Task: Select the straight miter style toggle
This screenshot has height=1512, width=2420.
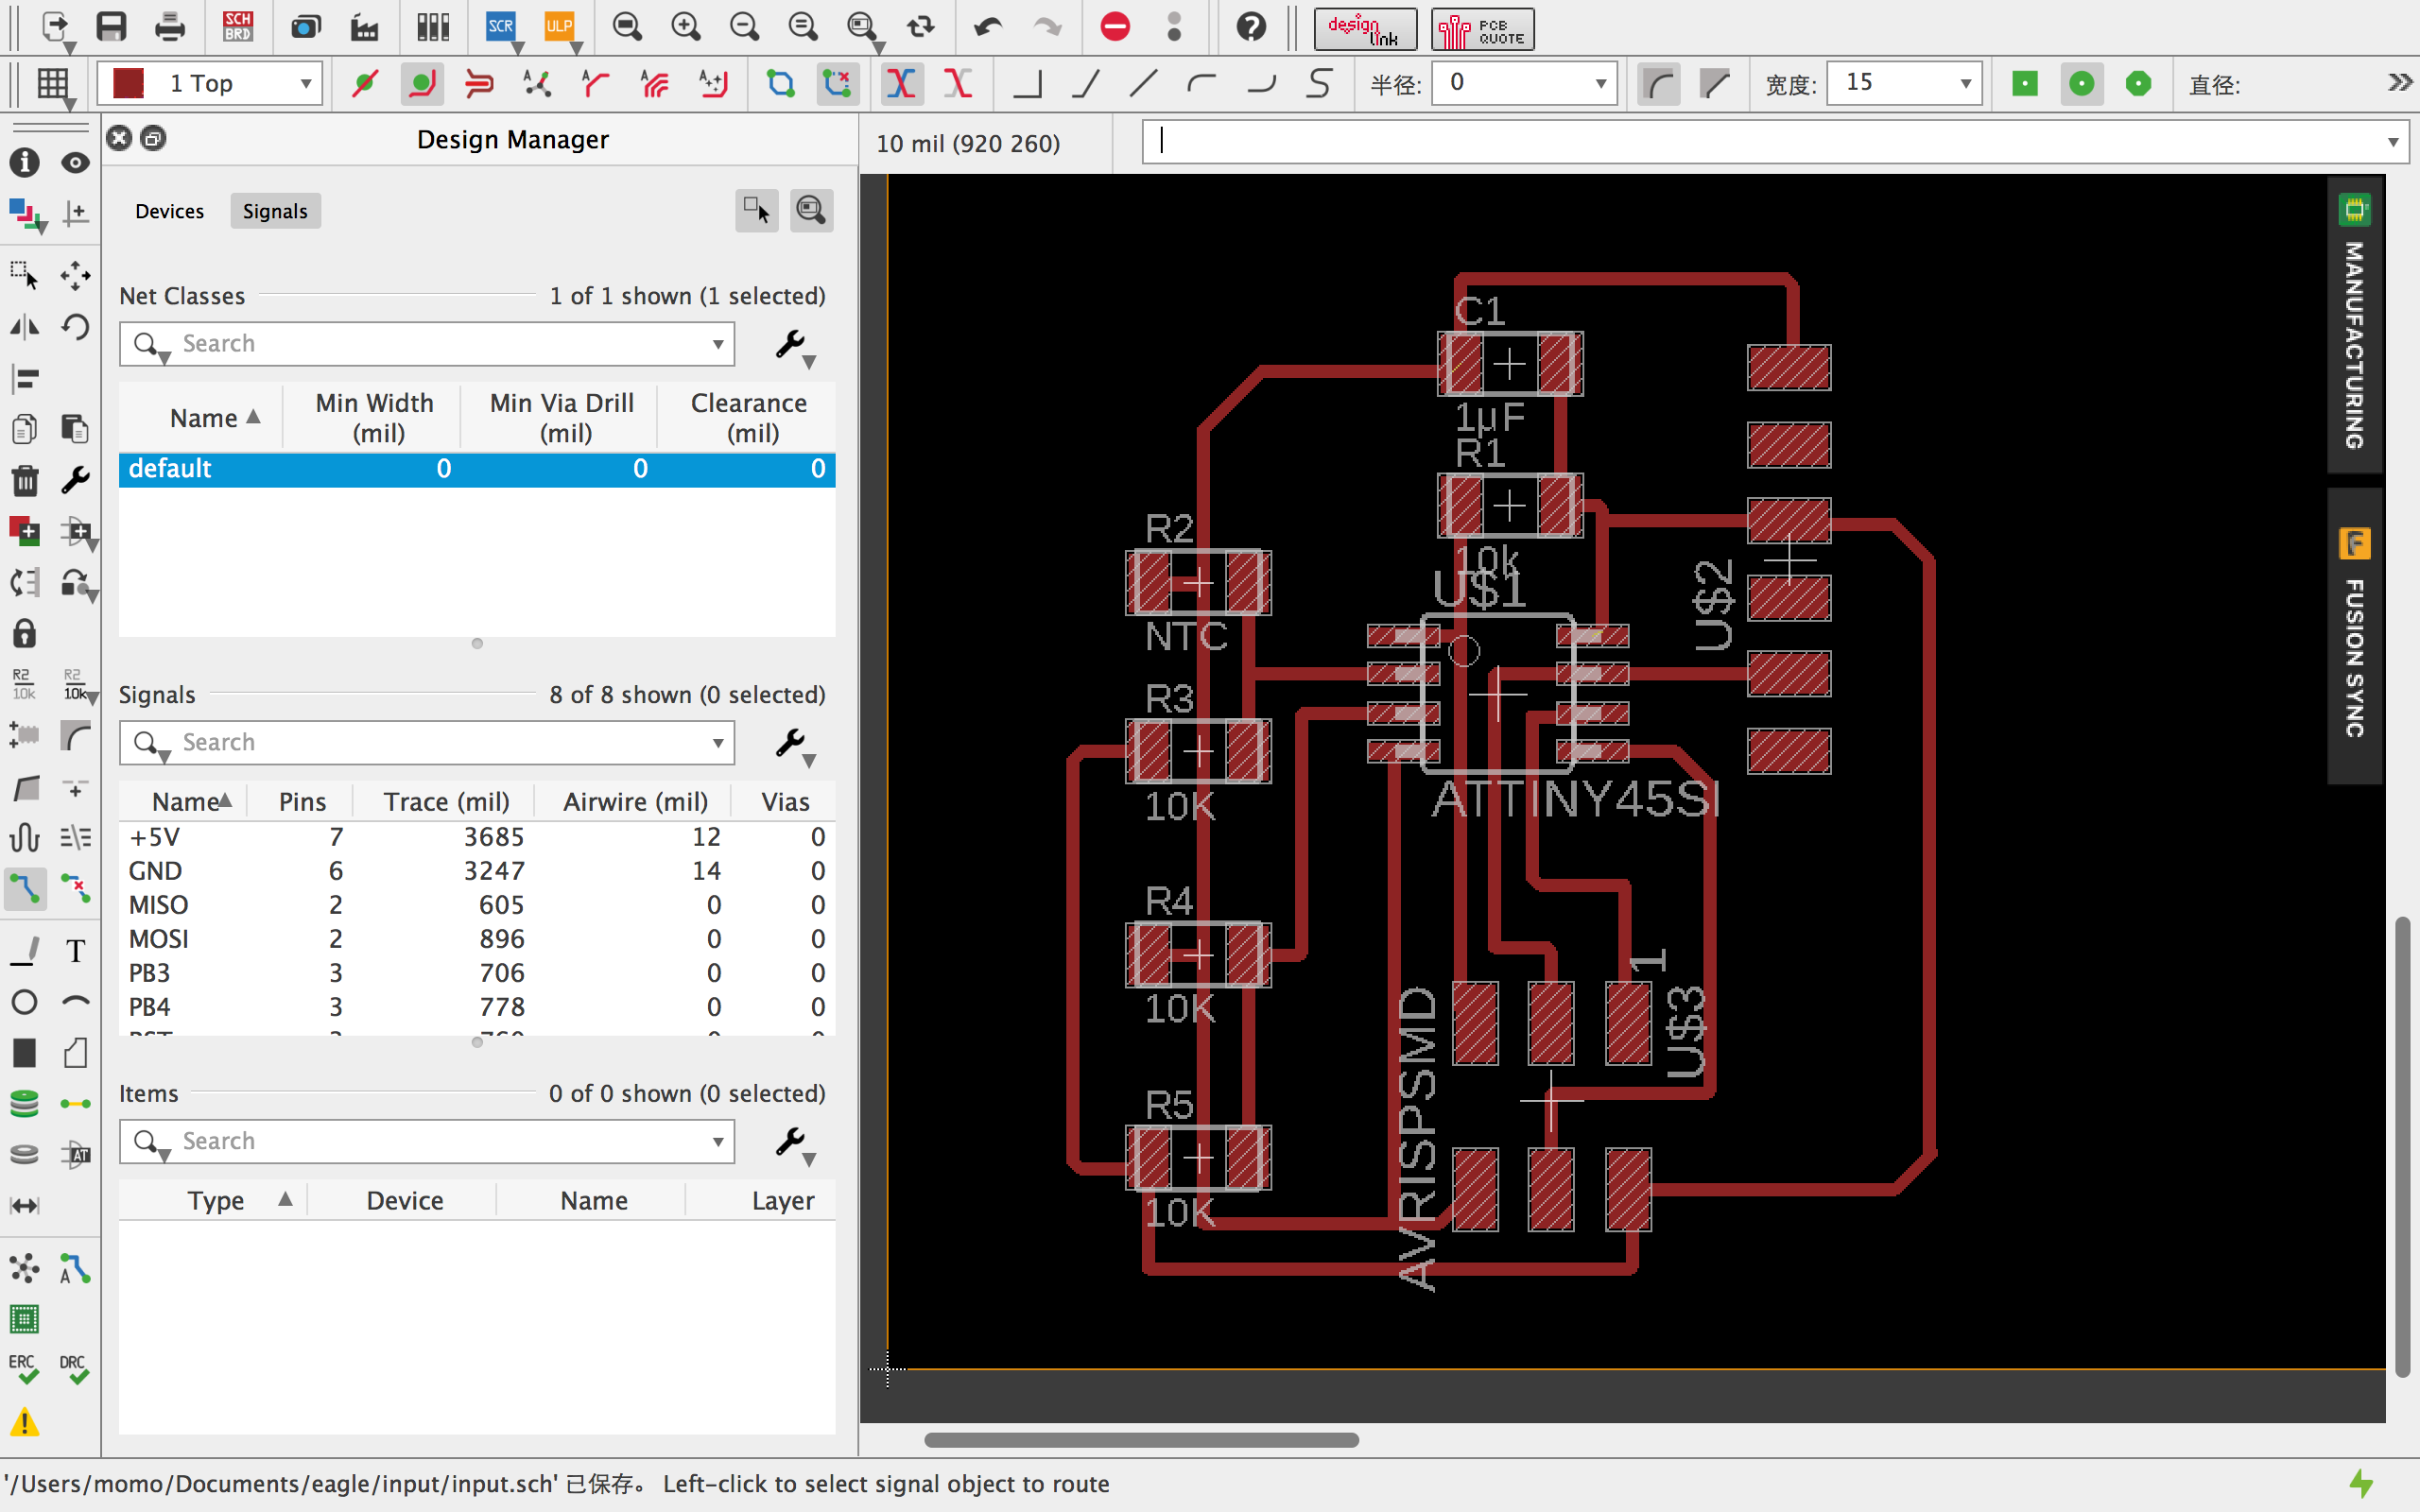Action: pyautogui.click(x=1715, y=83)
